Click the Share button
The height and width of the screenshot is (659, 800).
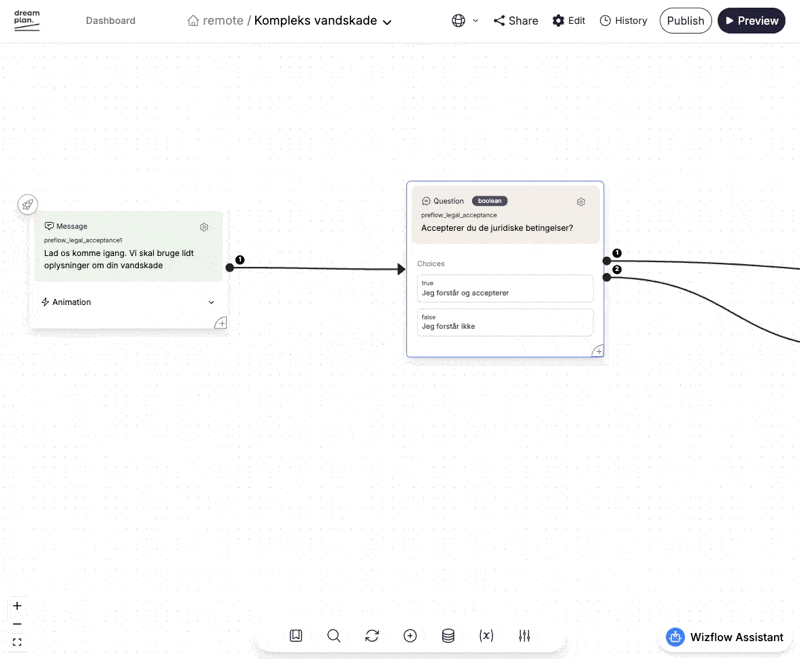click(x=516, y=20)
